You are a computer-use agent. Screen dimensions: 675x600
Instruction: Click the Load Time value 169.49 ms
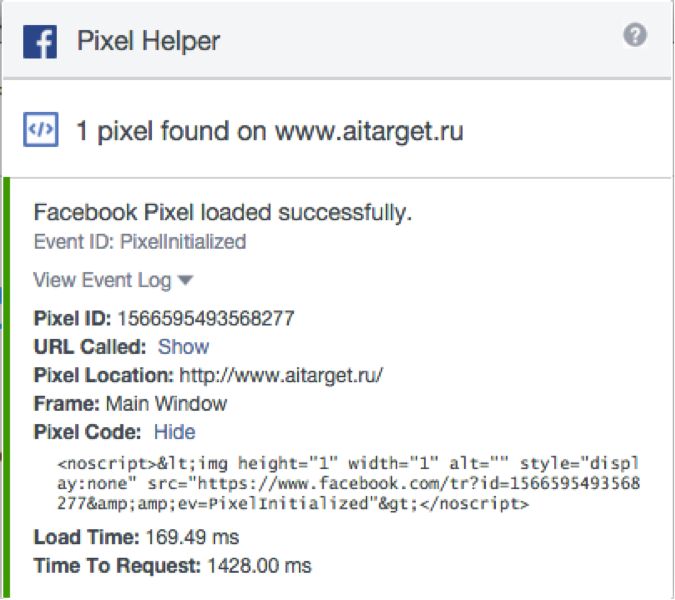[192, 537]
